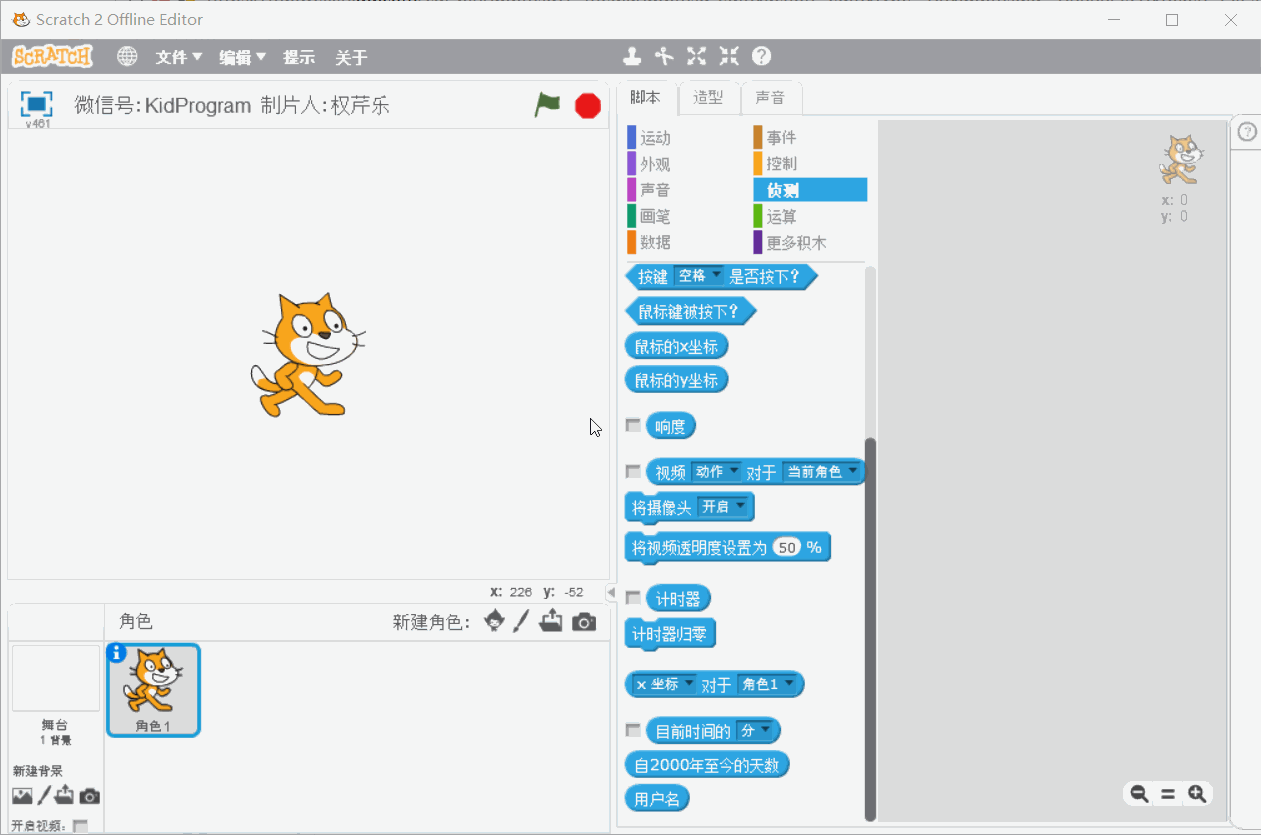Take new backdrop from camera
This screenshot has width=1261, height=835.
click(x=90, y=797)
